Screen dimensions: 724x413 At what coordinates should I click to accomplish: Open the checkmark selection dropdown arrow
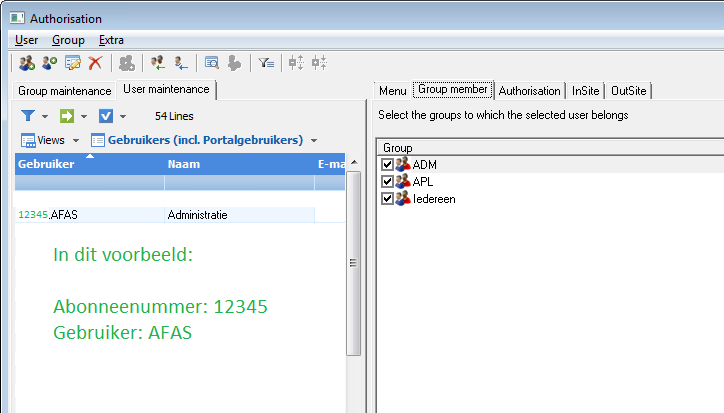click(x=123, y=116)
